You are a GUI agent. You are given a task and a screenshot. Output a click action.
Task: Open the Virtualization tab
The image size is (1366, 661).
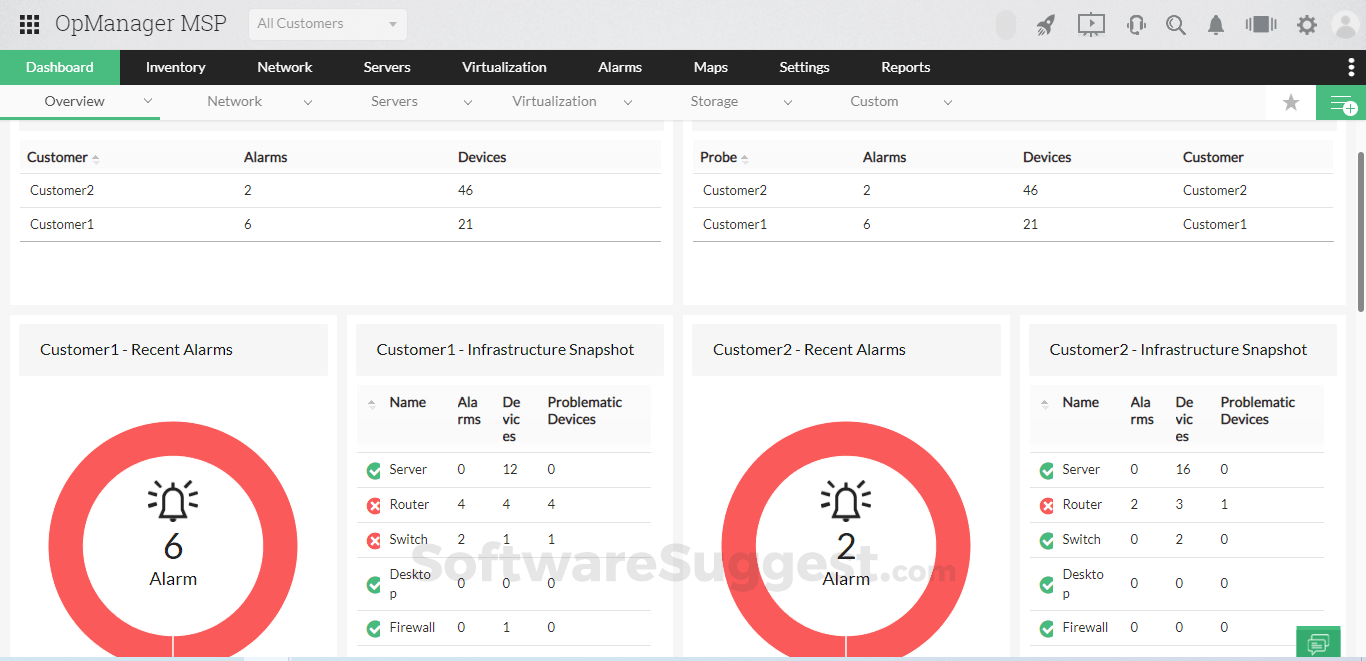pyautogui.click(x=504, y=67)
